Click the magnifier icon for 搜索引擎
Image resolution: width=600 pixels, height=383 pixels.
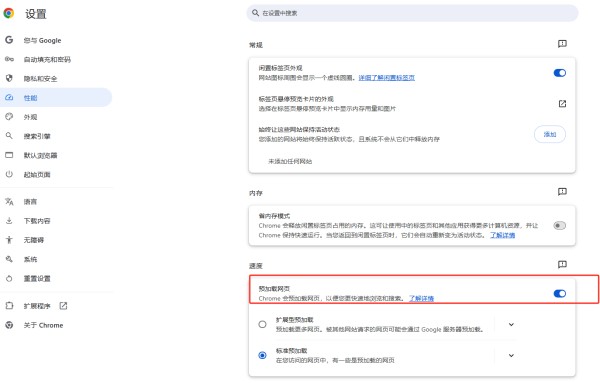pos(9,135)
